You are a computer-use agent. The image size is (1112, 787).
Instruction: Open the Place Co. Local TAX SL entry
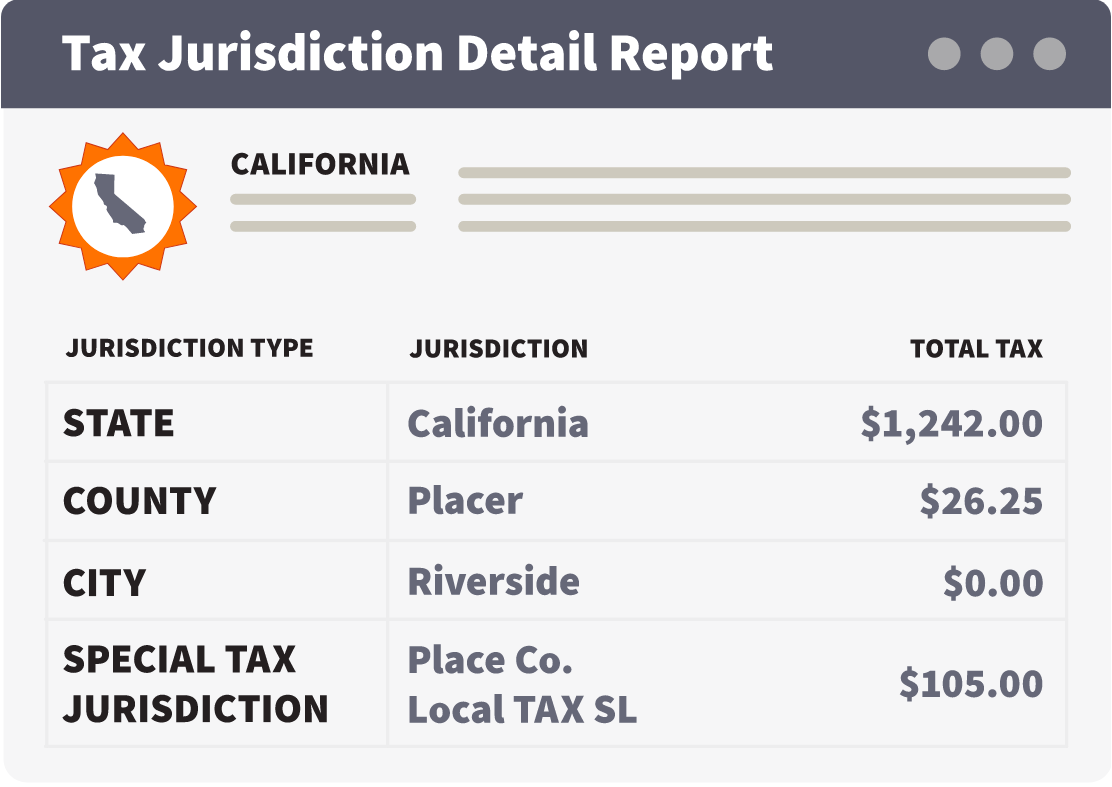(521, 685)
